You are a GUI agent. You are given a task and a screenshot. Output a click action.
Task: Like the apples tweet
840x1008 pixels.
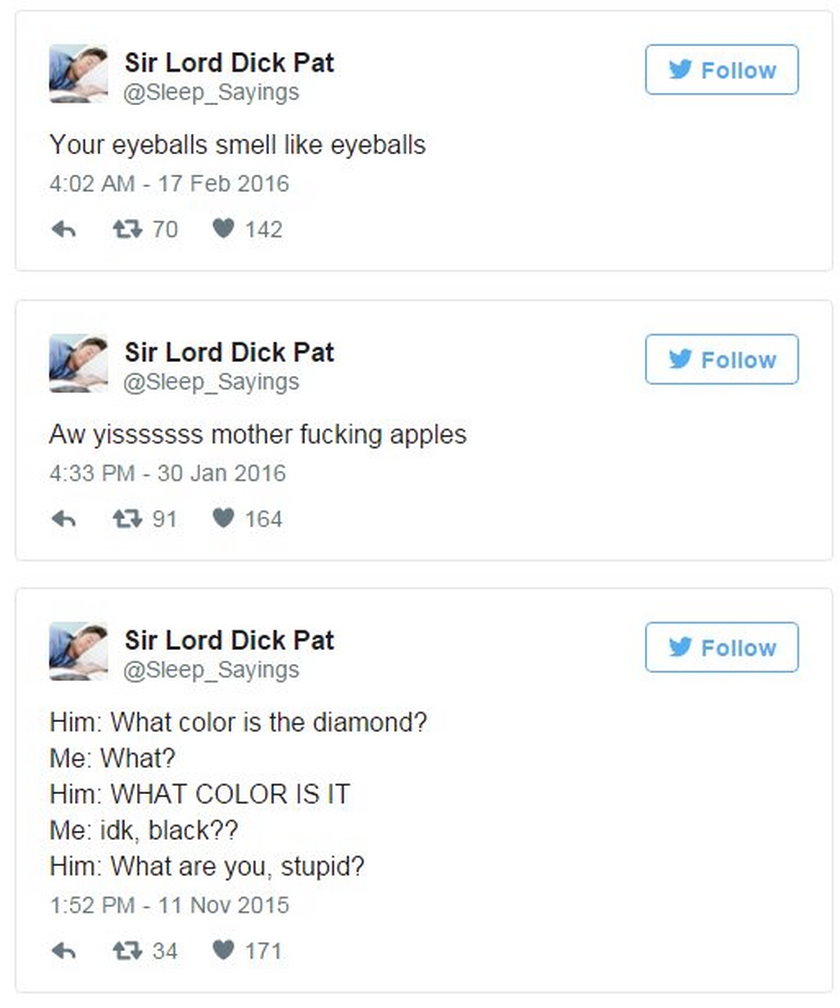pyautogui.click(x=223, y=519)
